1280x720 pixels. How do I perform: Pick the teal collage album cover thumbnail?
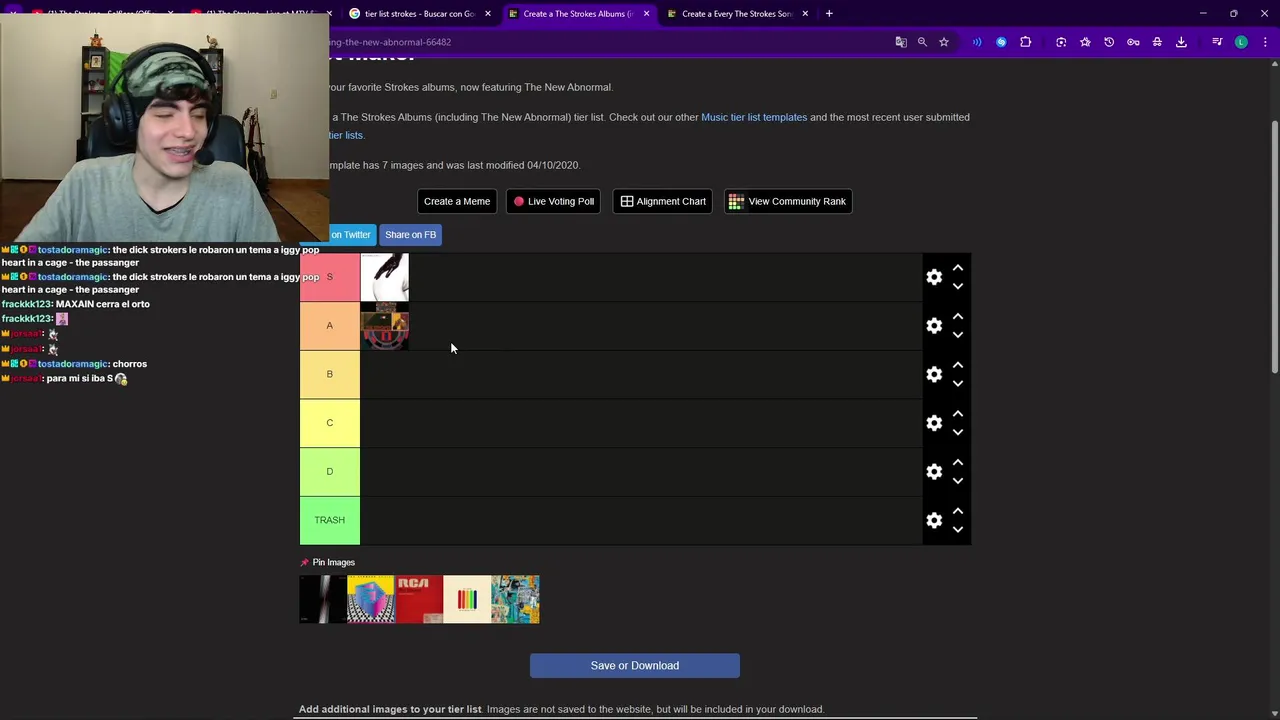(515, 599)
